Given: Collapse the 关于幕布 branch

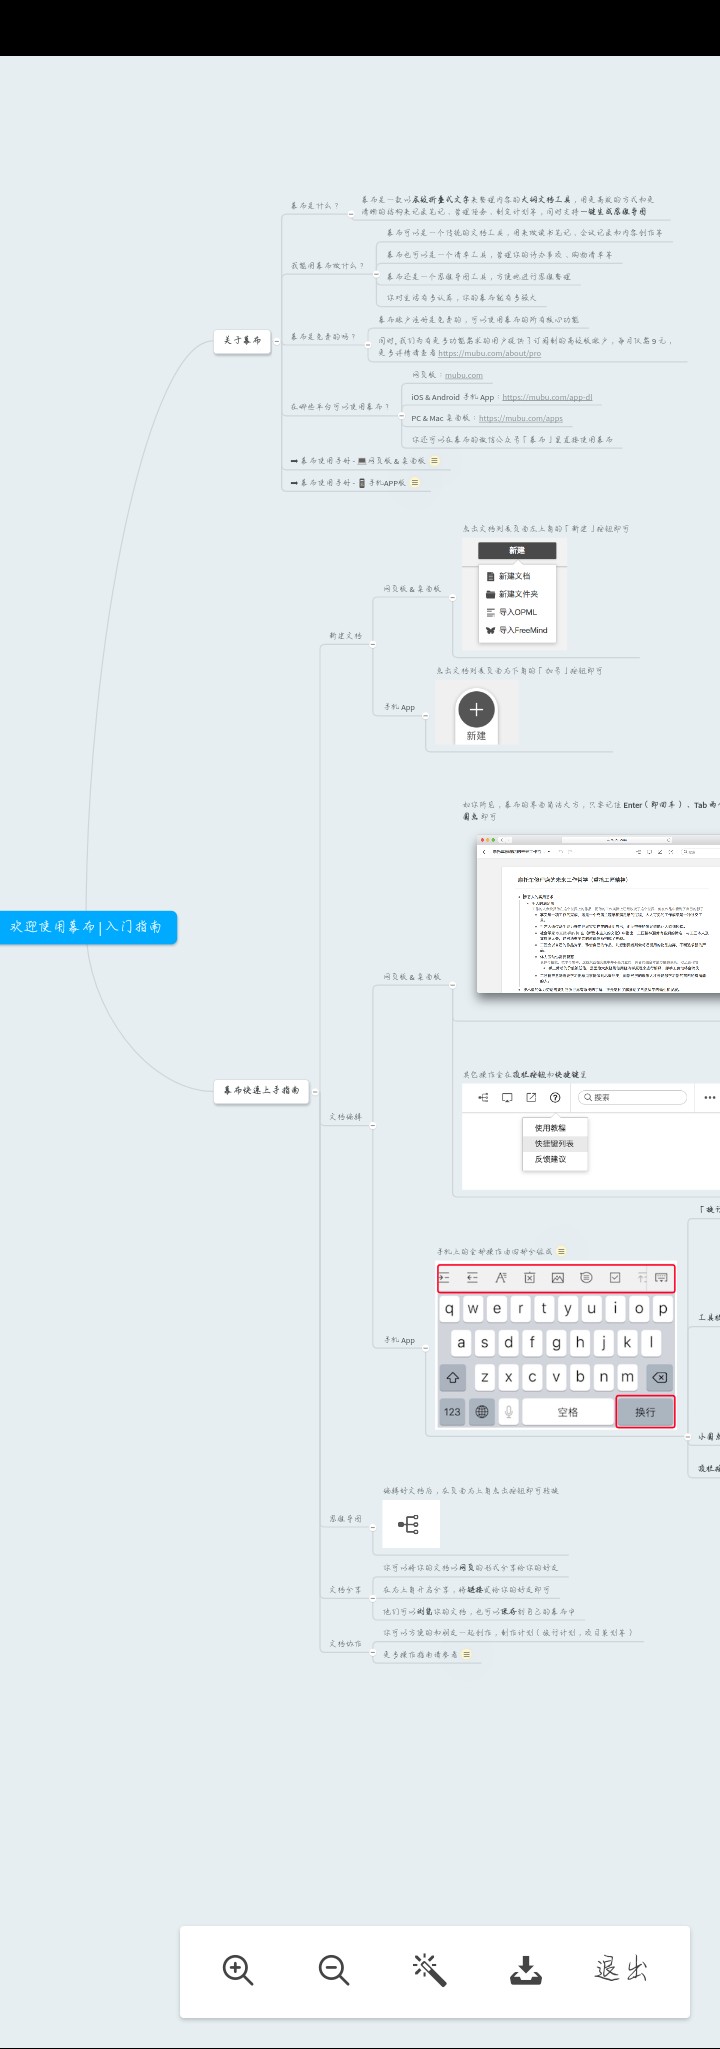Looking at the screenshot, I should tap(275, 341).
